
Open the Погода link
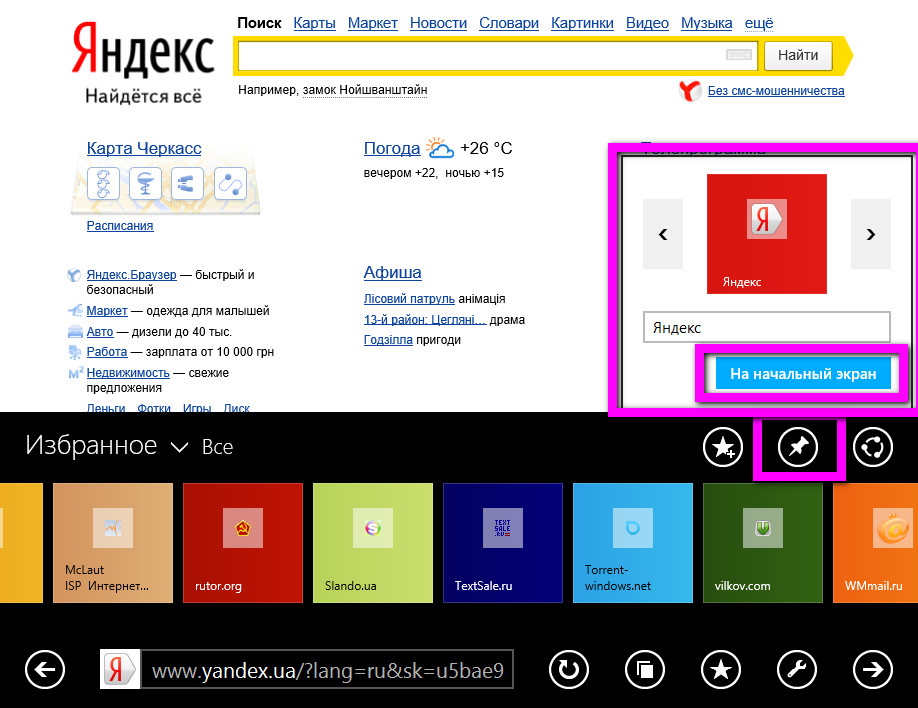click(392, 148)
